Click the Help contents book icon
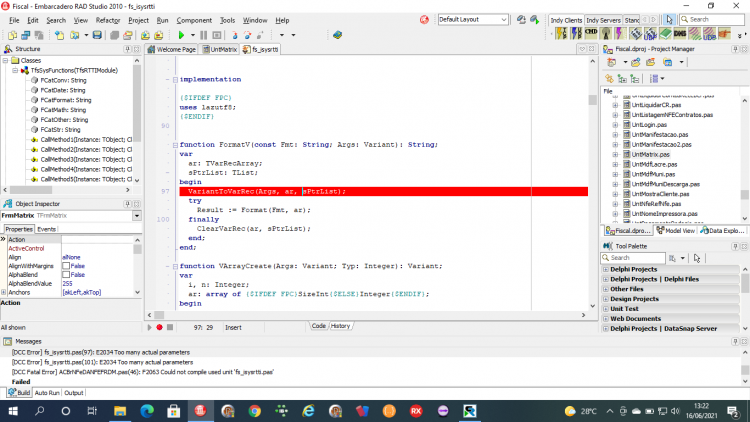 pos(338,35)
